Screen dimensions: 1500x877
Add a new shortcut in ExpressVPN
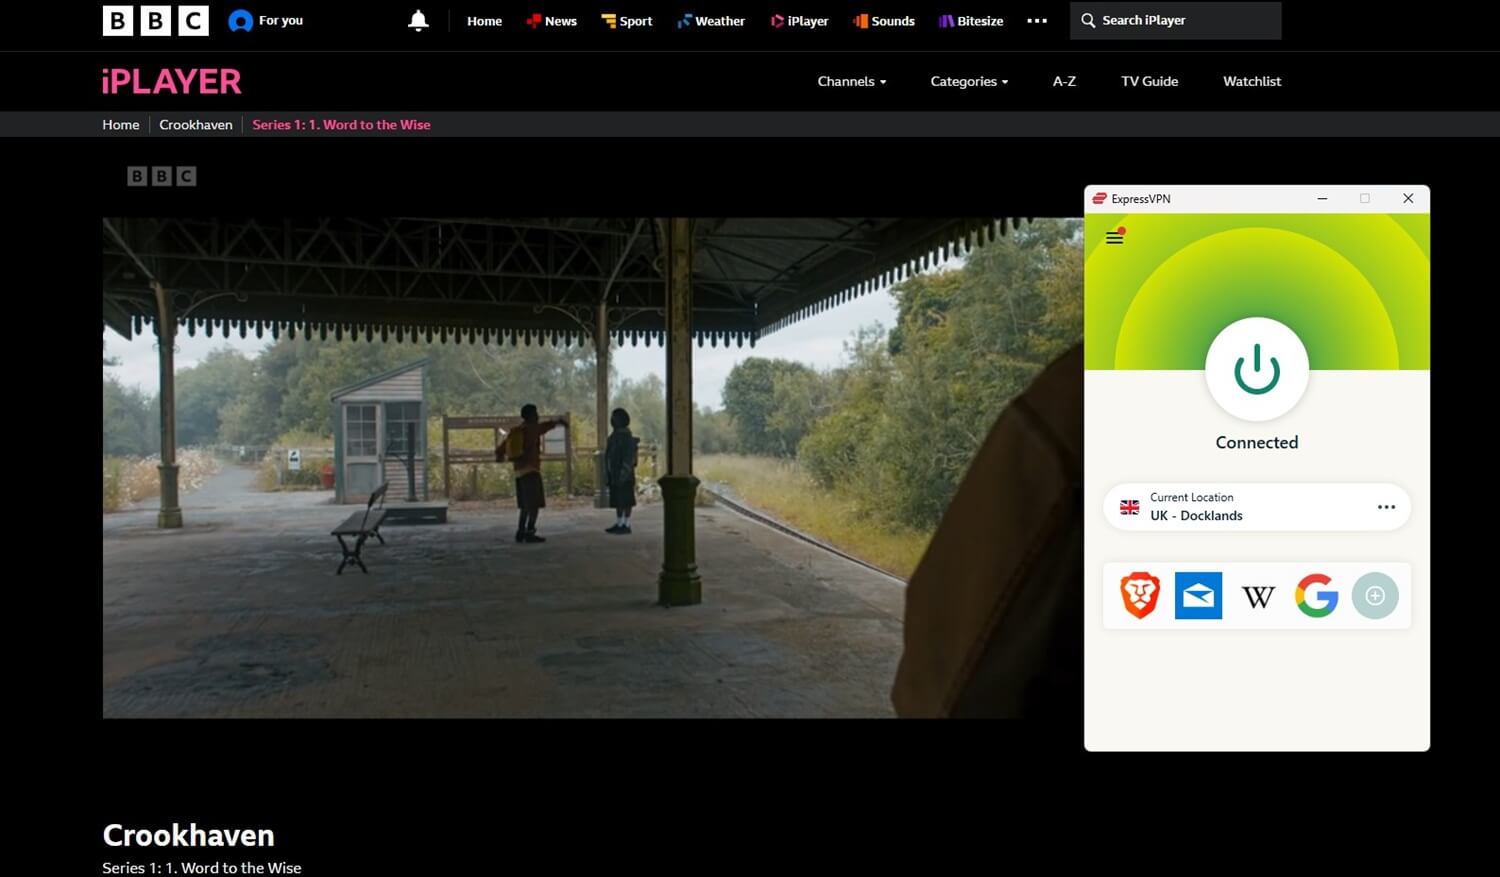[1375, 595]
